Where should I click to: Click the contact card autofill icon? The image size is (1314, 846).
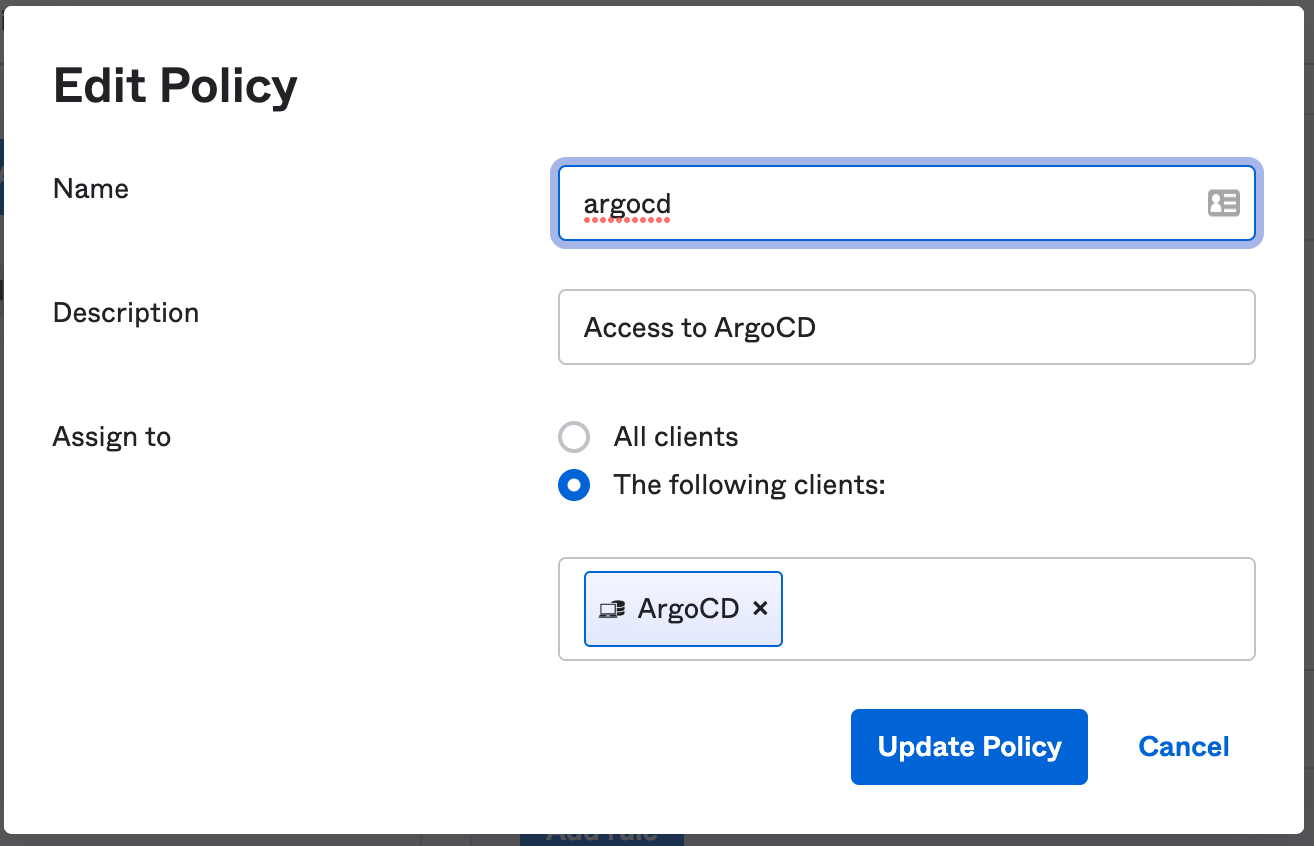coord(1223,204)
